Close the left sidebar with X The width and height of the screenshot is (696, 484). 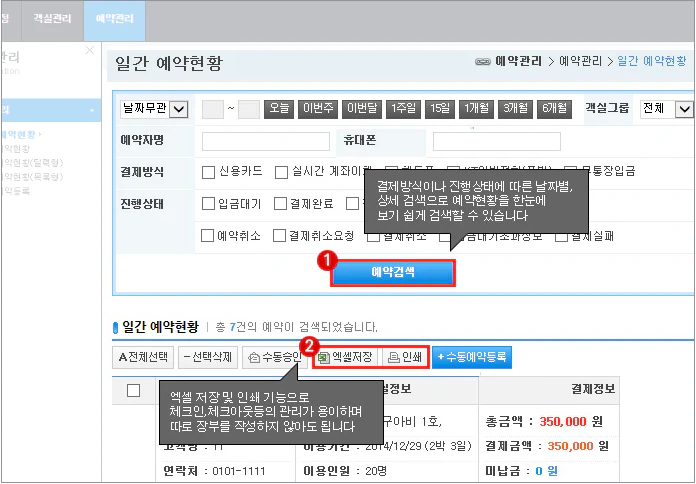(x=90, y=50)
